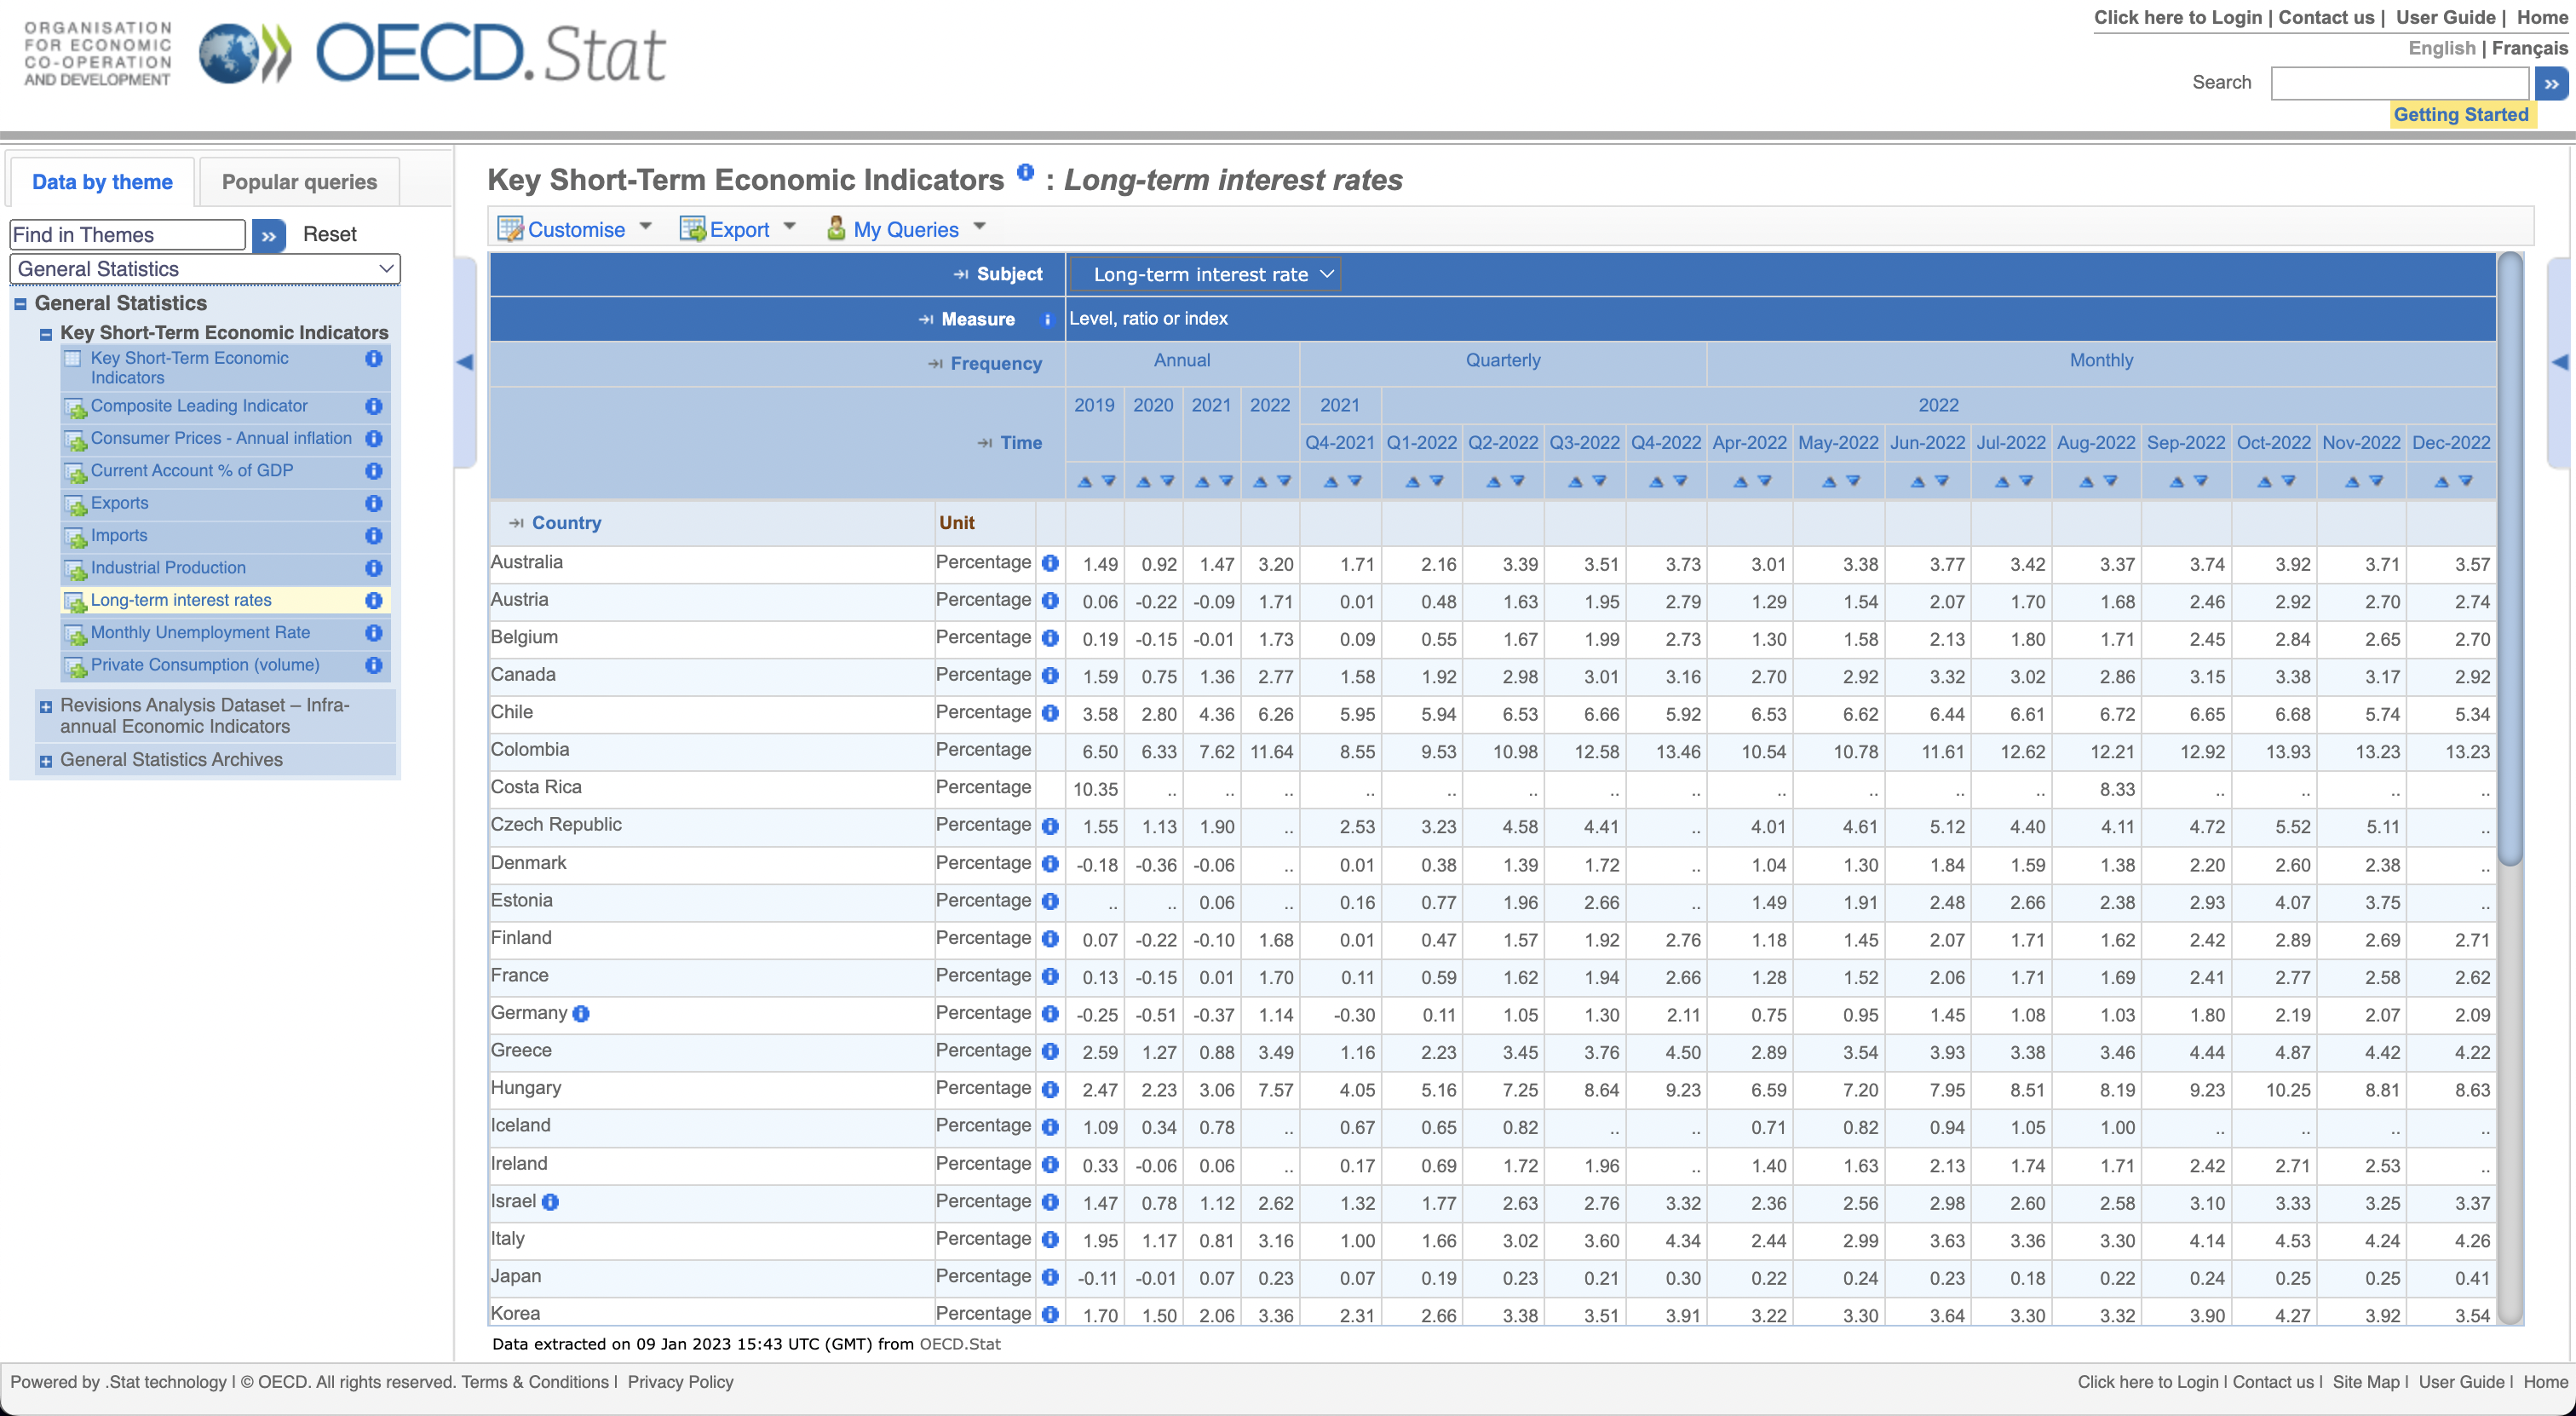Collapse the General Statistics tree node
2576x1416 pixels.
(x=20, y=304)
